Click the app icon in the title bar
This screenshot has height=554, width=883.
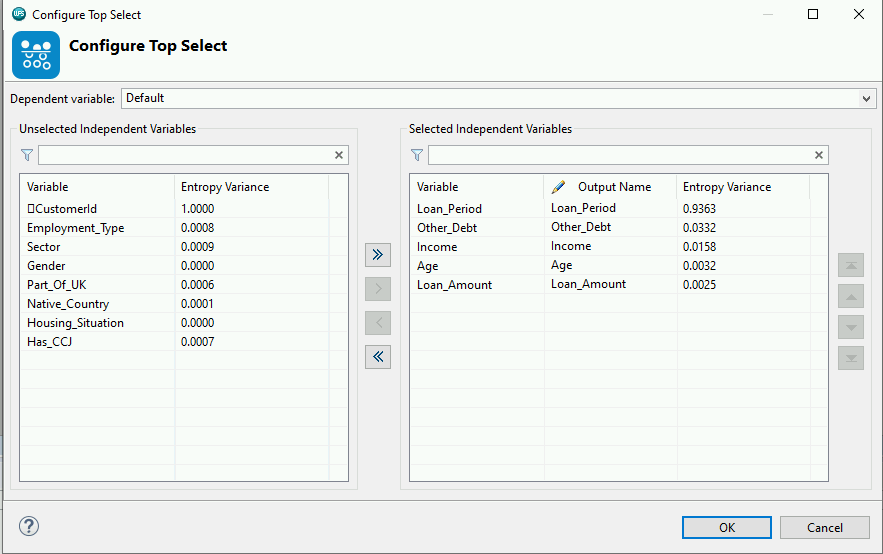tap(19, 14)
